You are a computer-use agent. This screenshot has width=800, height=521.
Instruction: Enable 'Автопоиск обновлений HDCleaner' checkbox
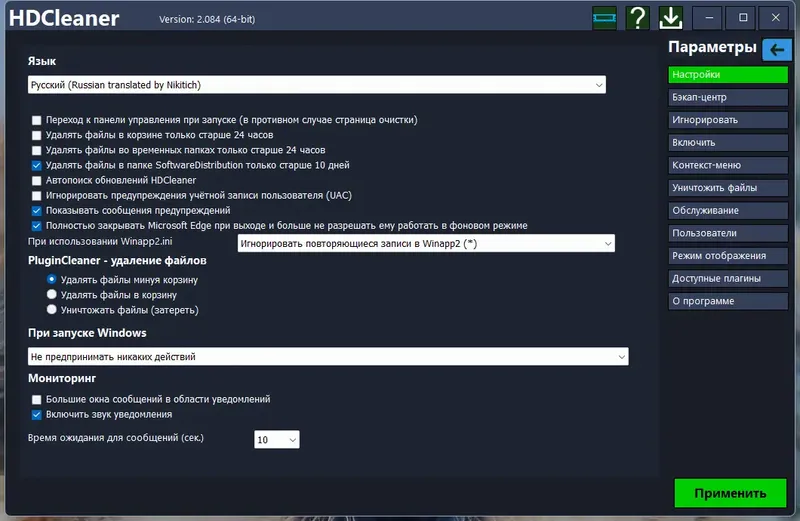point(36,181)
